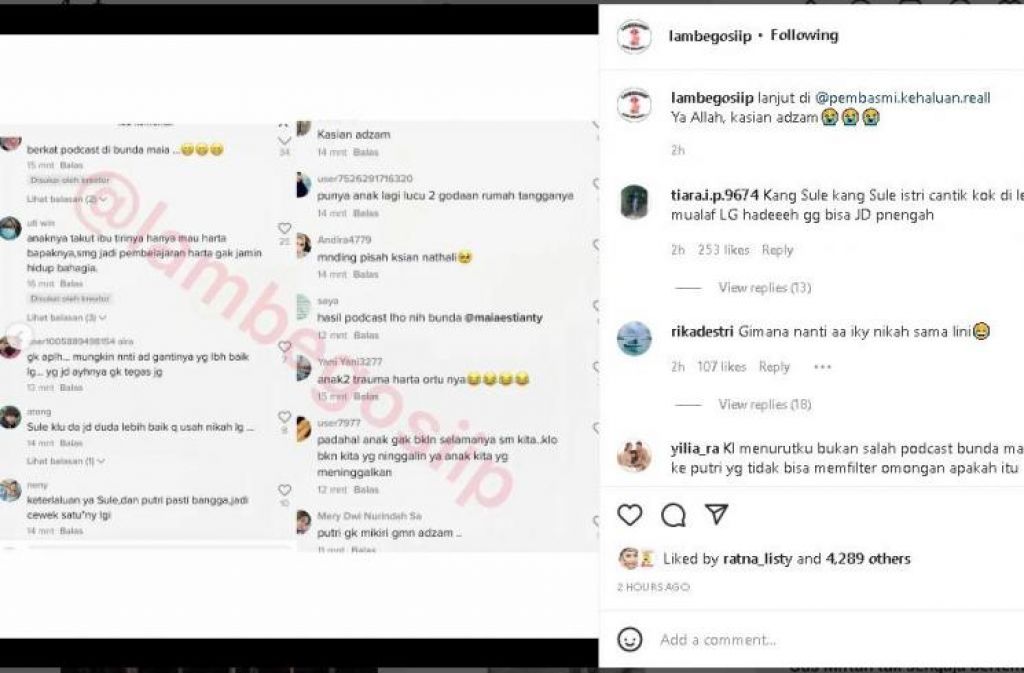Open comment bubble icon under post

pyautogui.click(x=673, y=514)
